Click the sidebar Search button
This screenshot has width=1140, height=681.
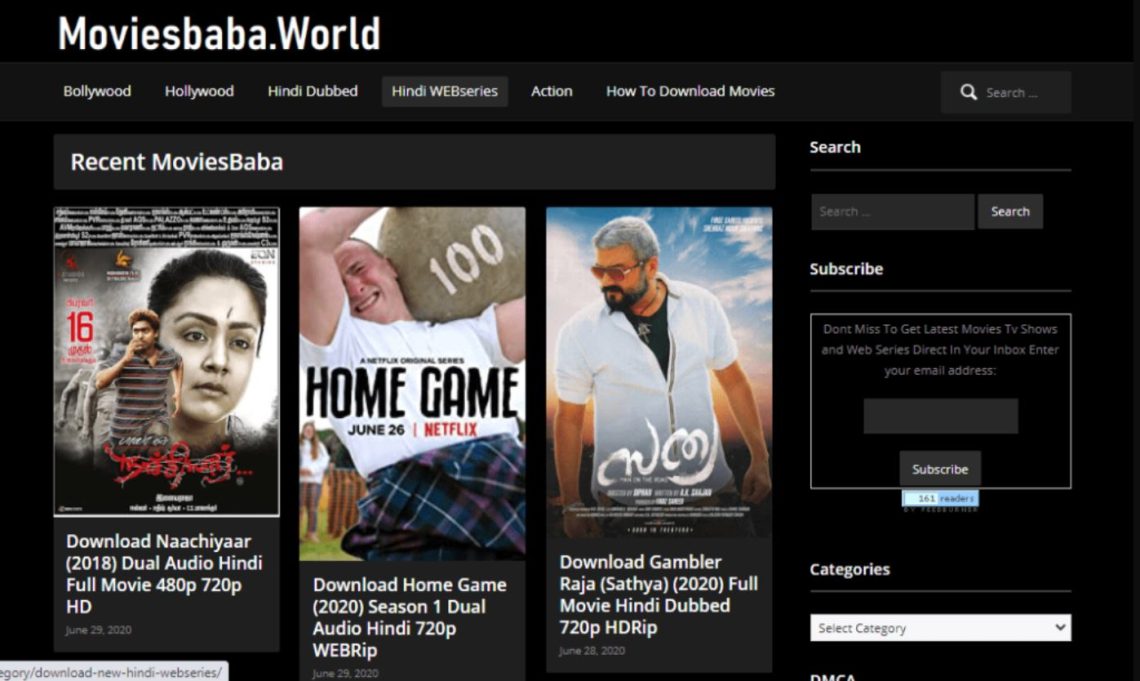[1010, 211]
